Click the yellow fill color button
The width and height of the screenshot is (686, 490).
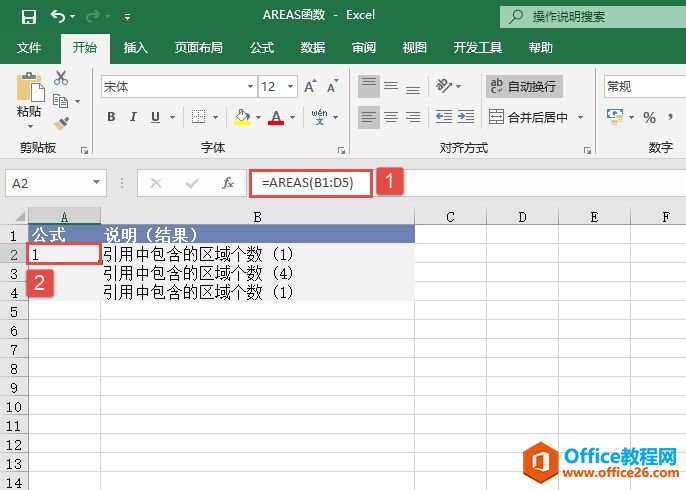(x=241, y=117)
